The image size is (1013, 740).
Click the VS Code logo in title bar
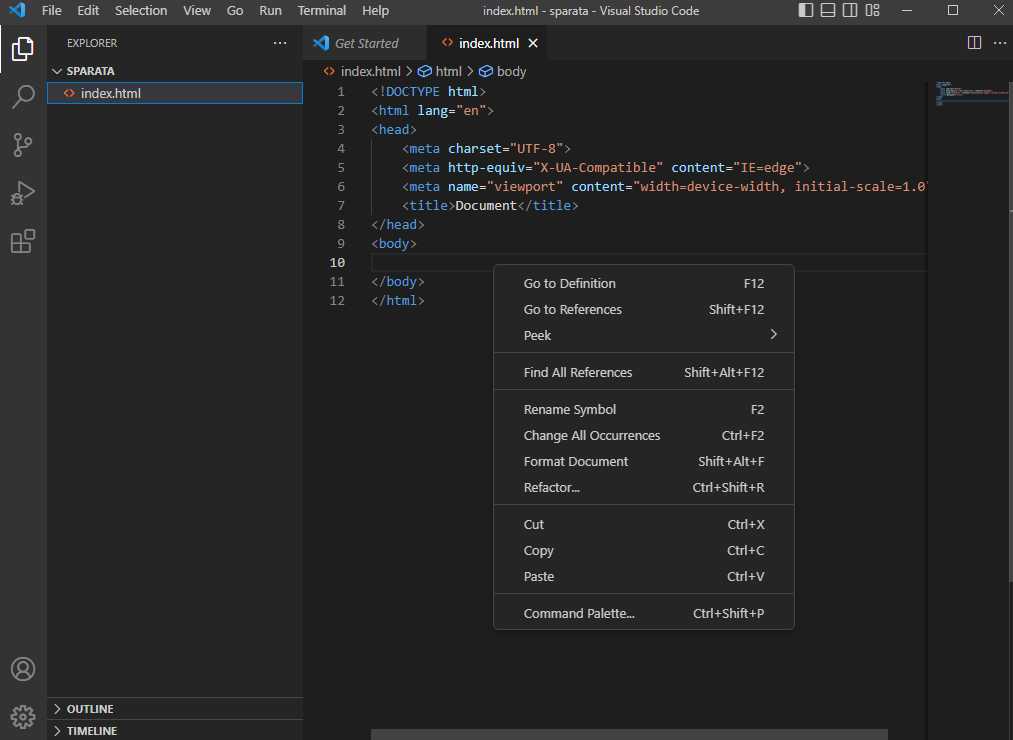tap(17, 10)
